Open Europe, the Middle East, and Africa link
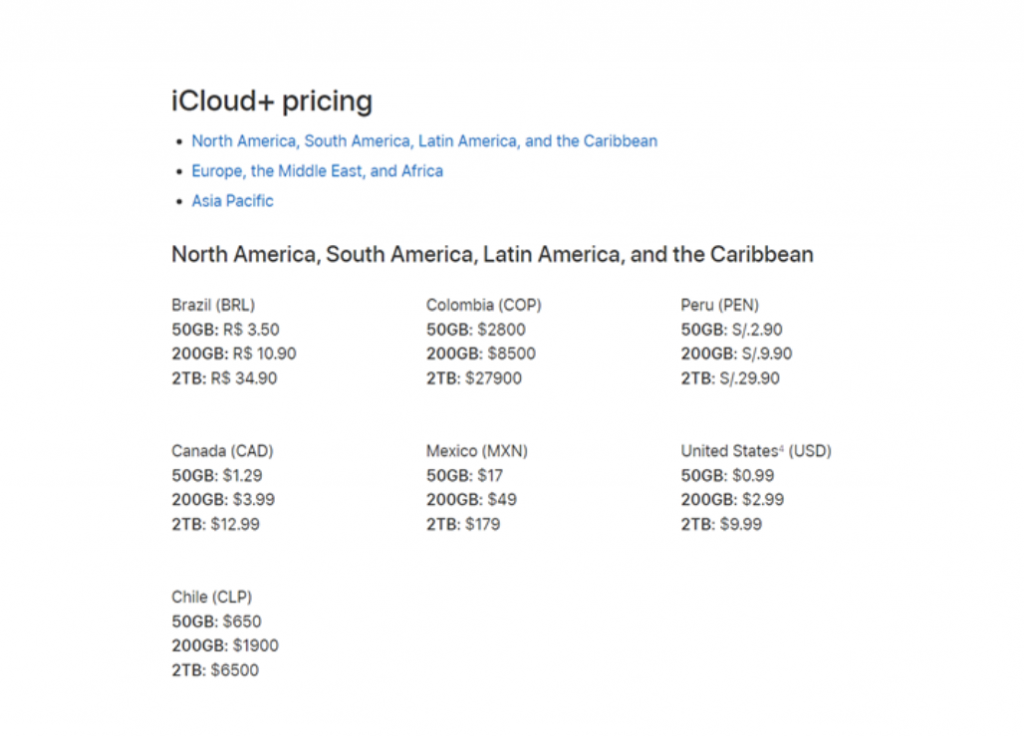1024x737 pixels. point(317,171)
